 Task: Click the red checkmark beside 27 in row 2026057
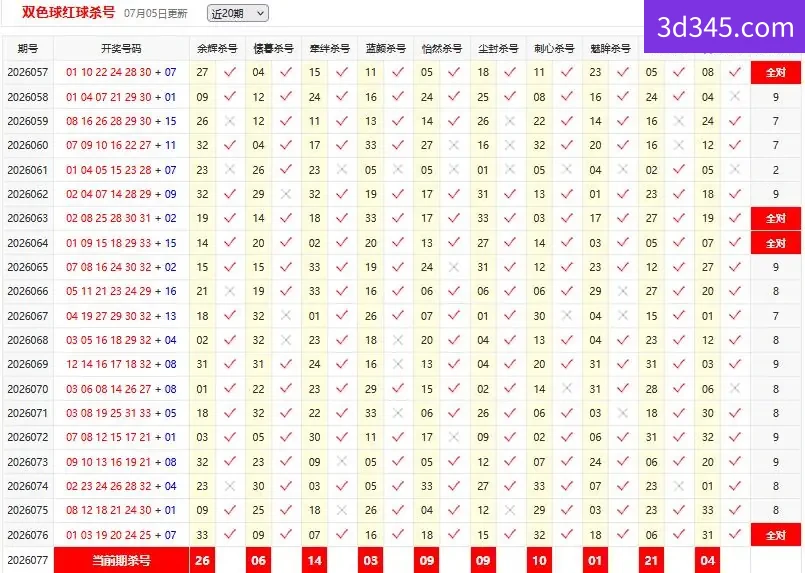pos(230,72)
